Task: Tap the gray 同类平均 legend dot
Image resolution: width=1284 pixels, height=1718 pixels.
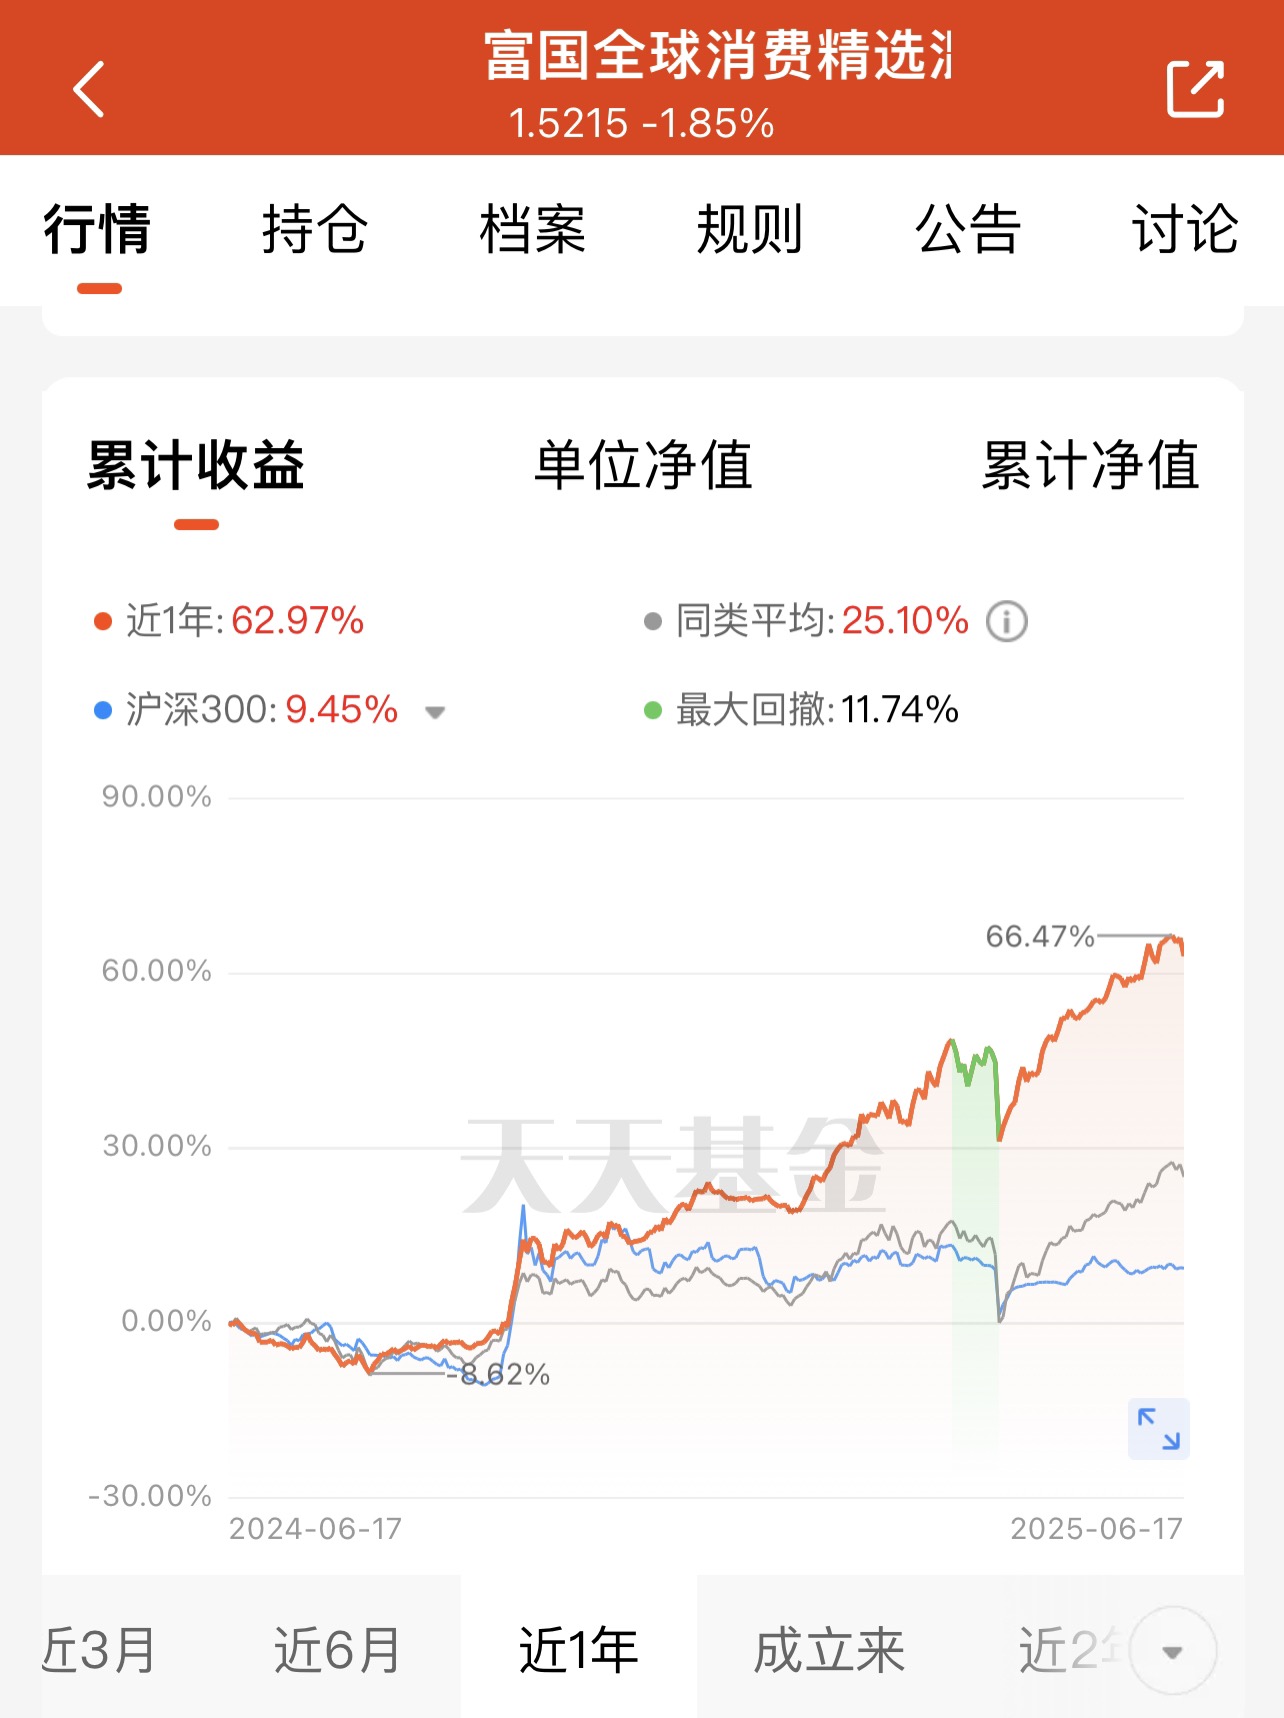Action: (653, 622)
